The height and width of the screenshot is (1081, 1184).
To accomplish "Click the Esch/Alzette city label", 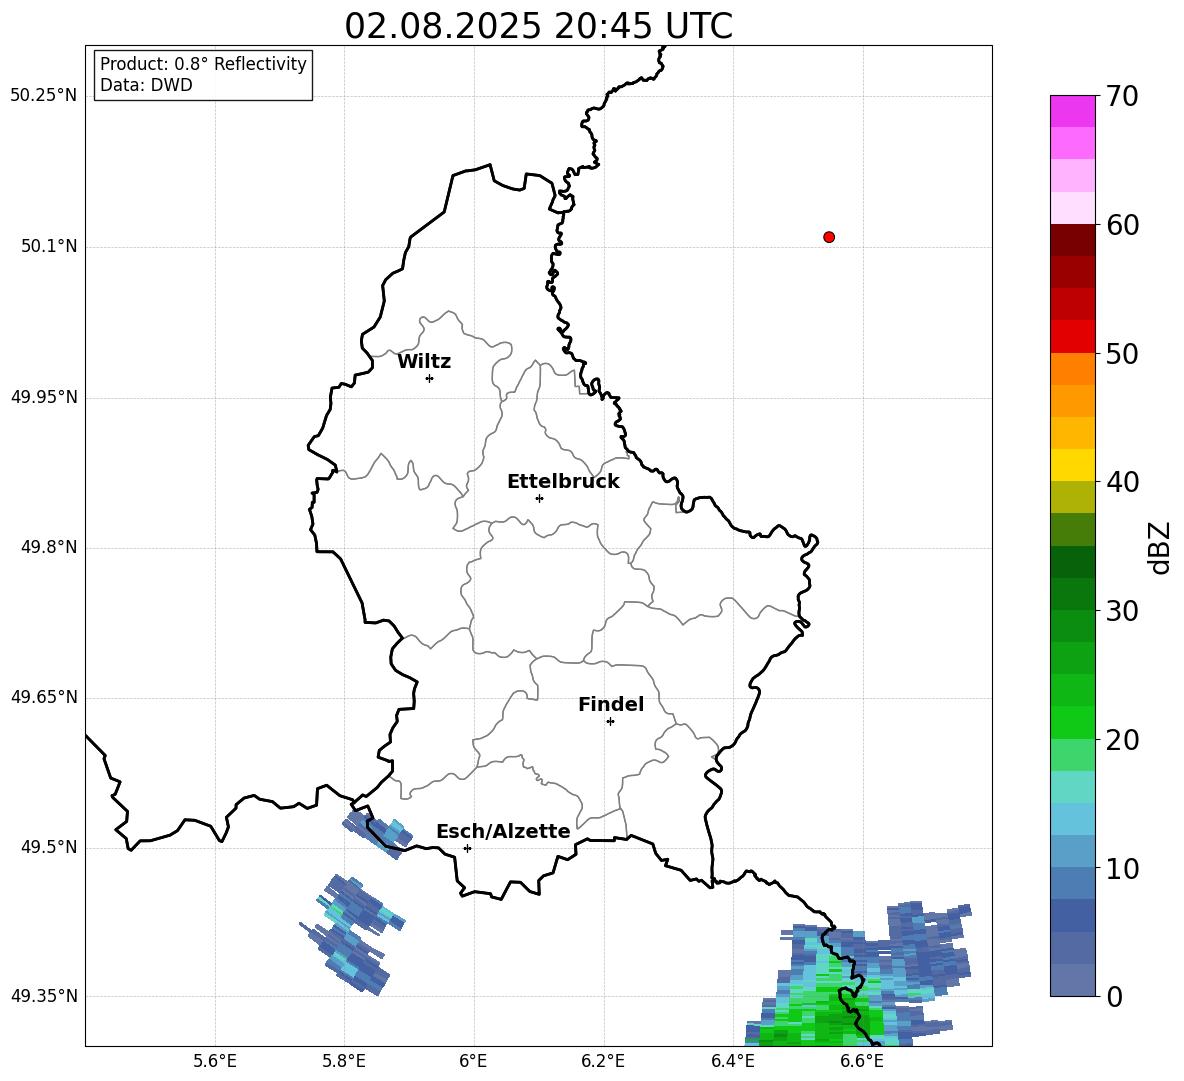I will (503, 831).
